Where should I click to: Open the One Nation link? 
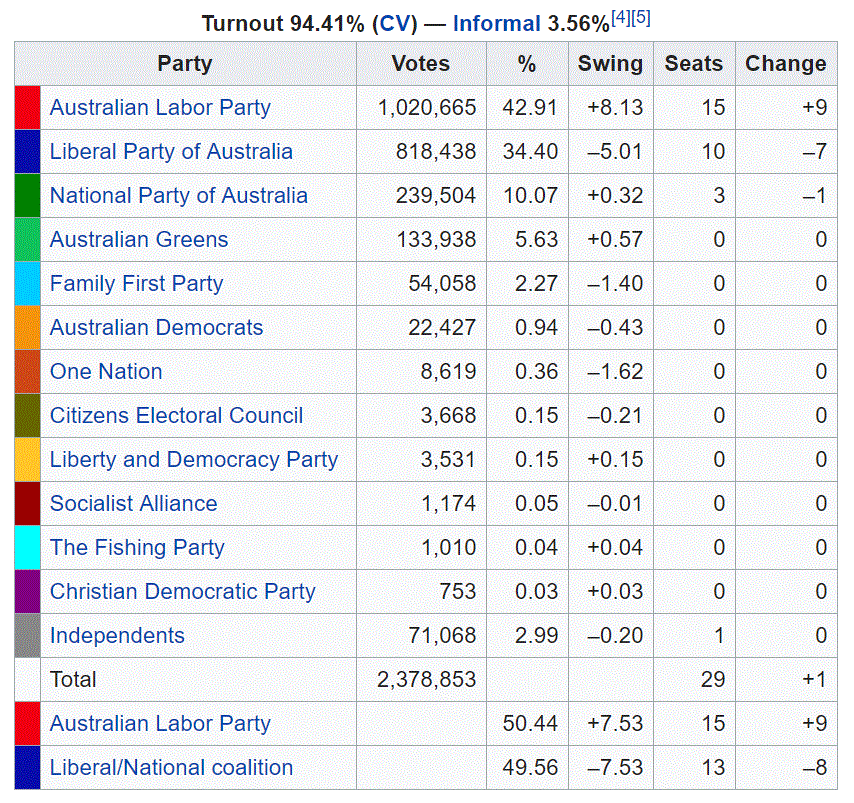[x=106, y=372]
